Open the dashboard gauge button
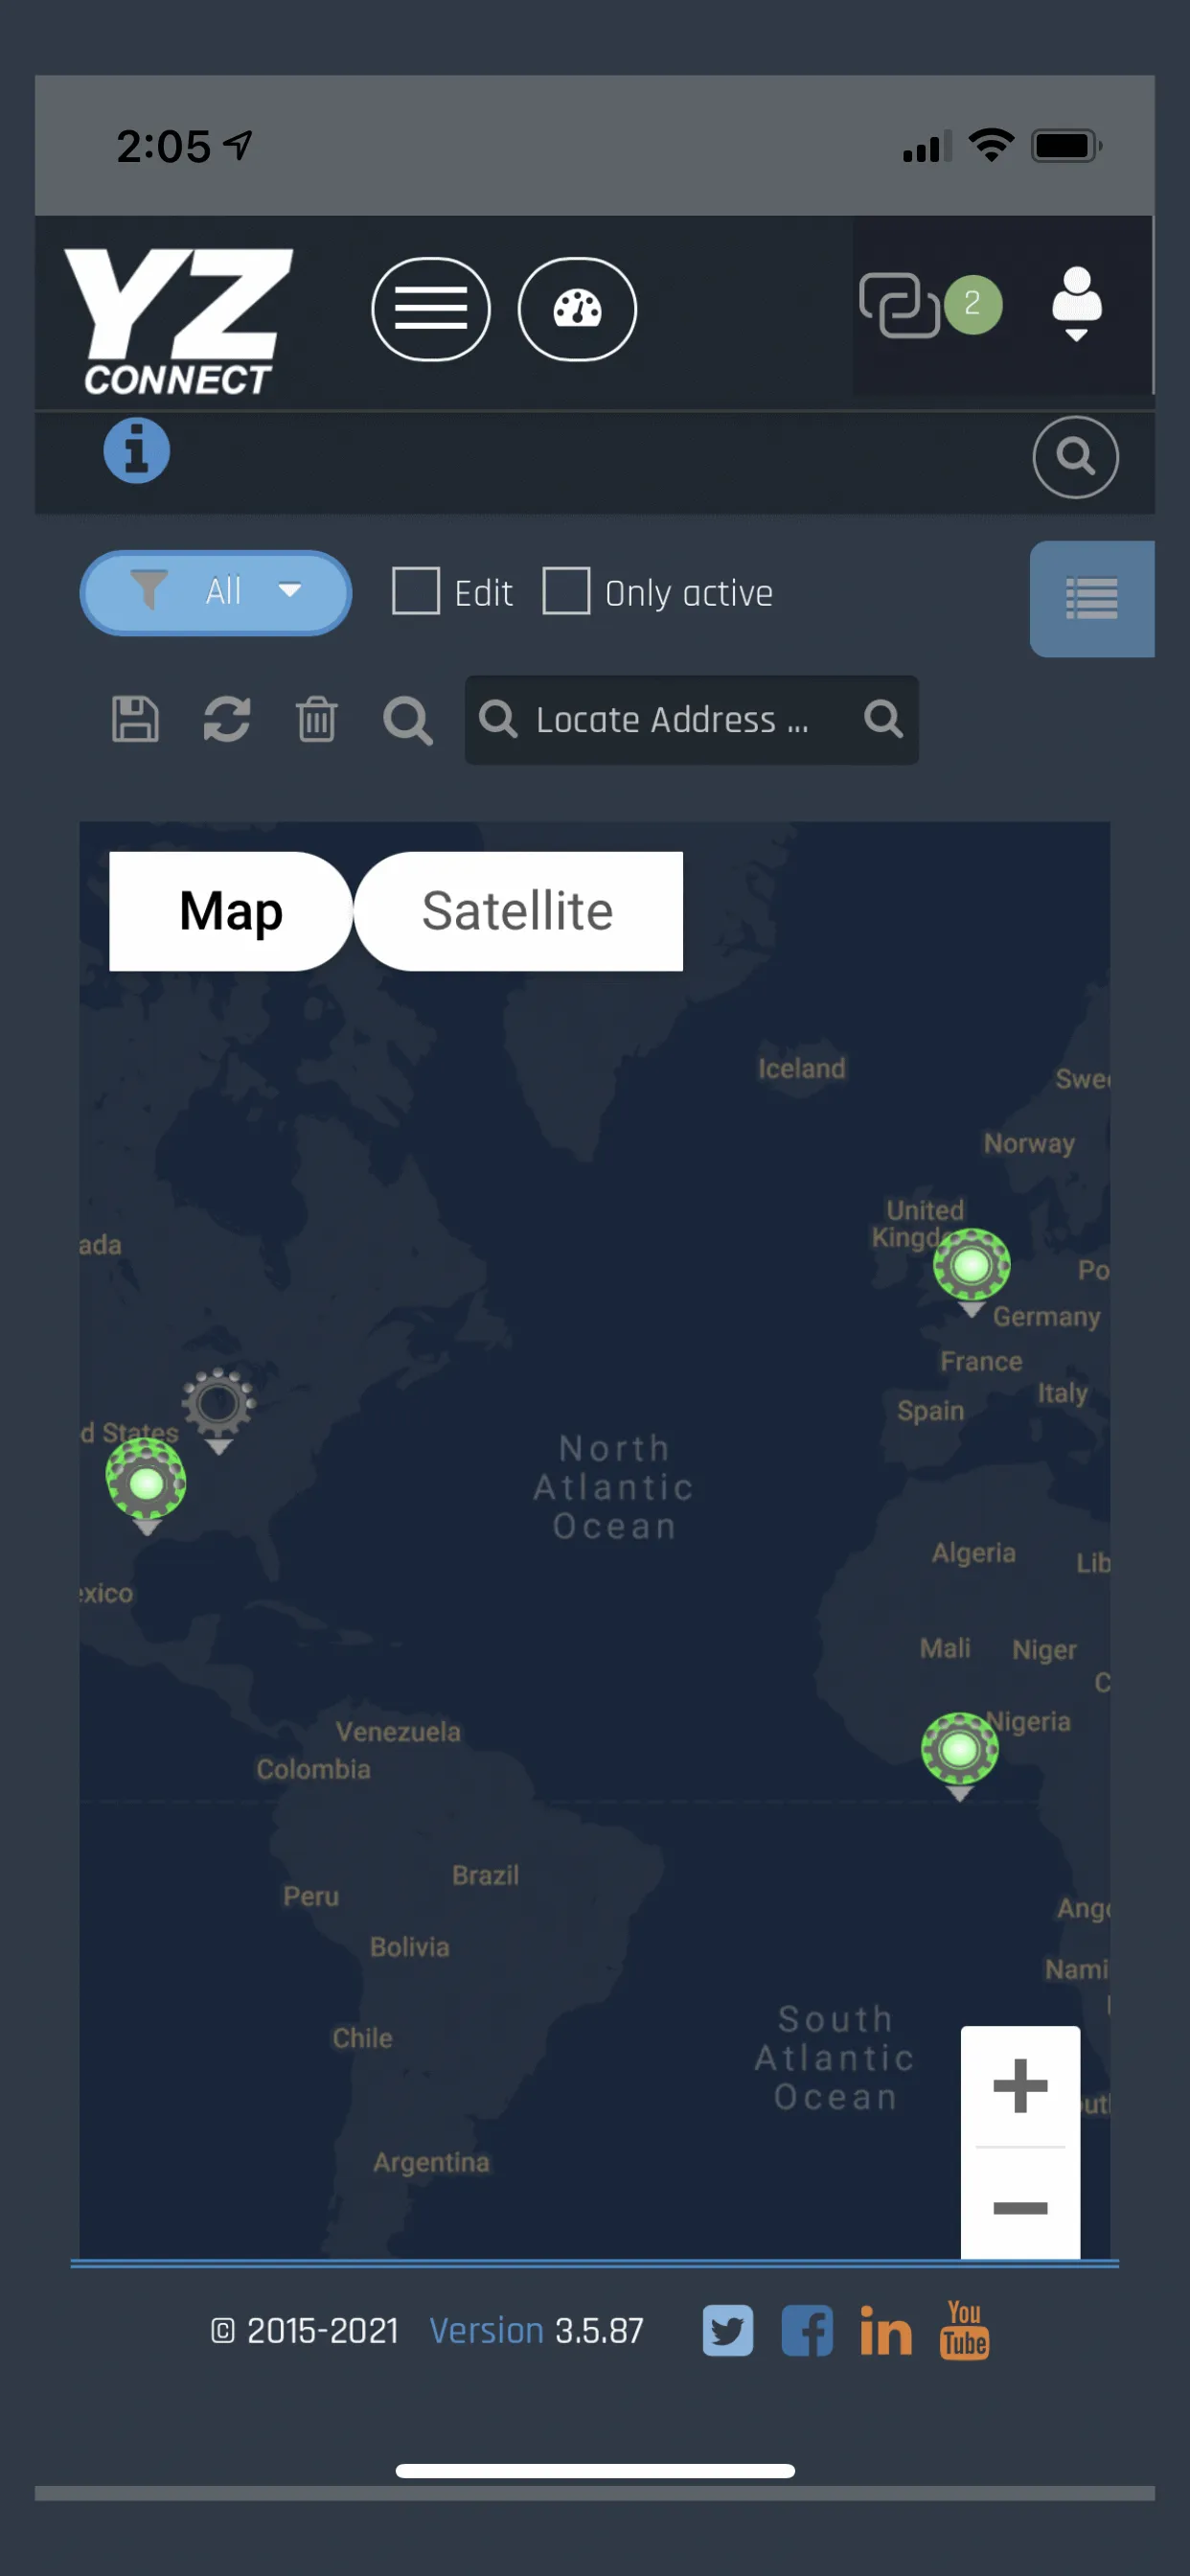This screenshot has width=1190, height=2576. point(577,309)
